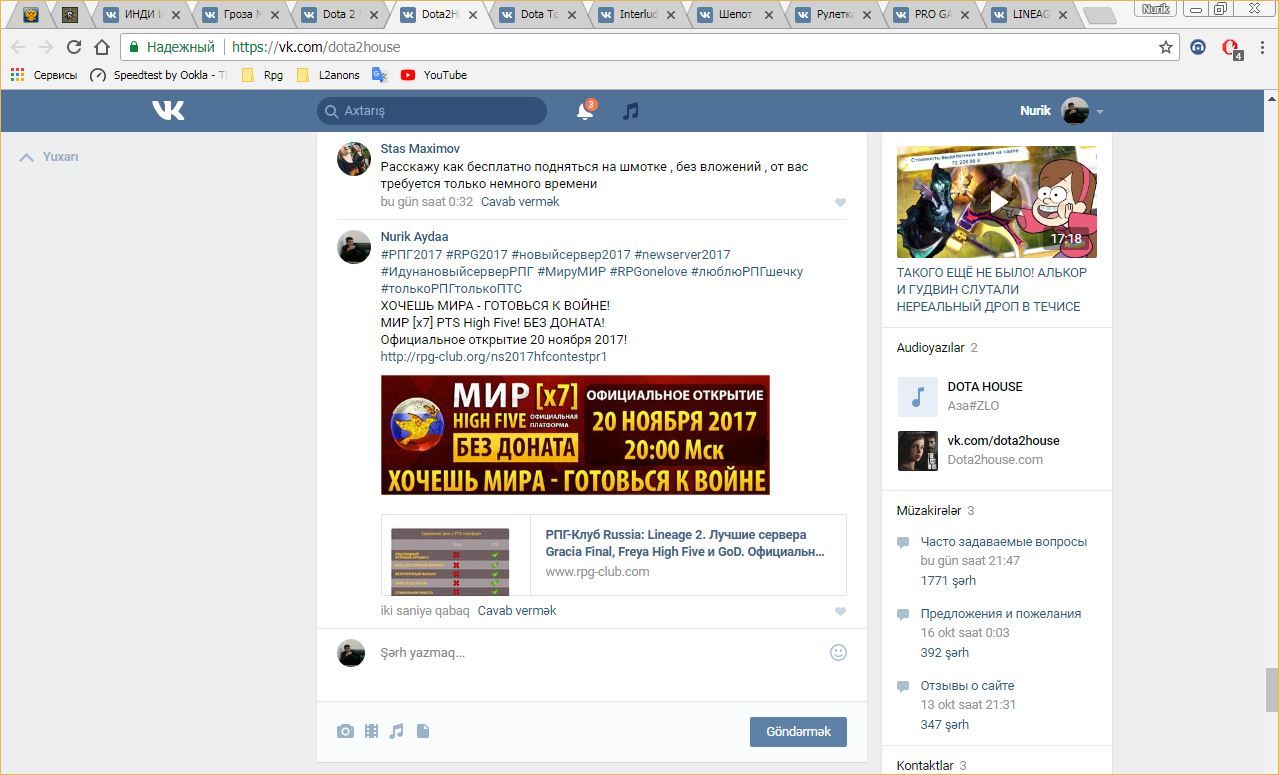Open the РПГ-Клуб Russia link preview
Image resolution: width=1279 pixels, height=775 pixels.
tap(613, 555)
